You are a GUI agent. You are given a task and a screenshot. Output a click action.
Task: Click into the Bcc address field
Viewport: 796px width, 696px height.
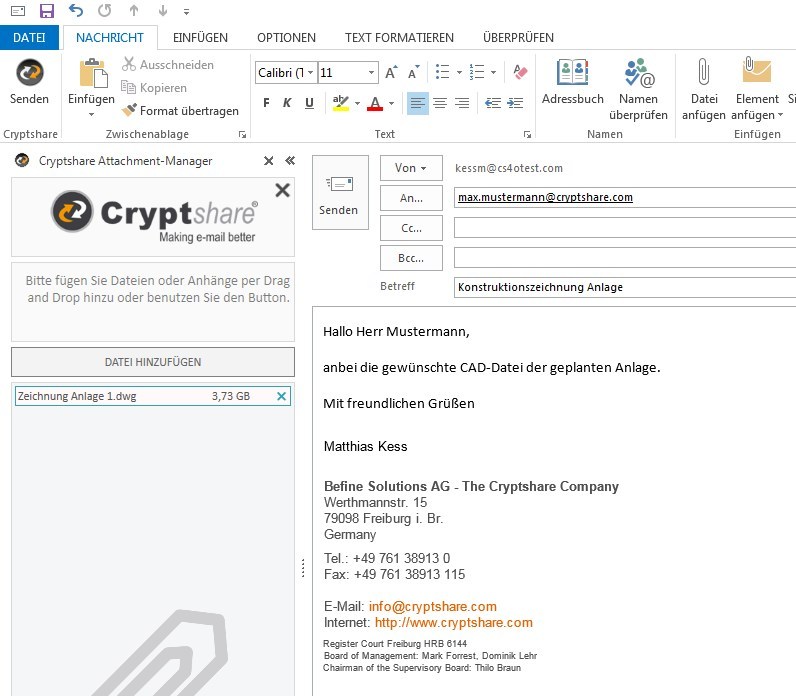[x=625, y=258]
